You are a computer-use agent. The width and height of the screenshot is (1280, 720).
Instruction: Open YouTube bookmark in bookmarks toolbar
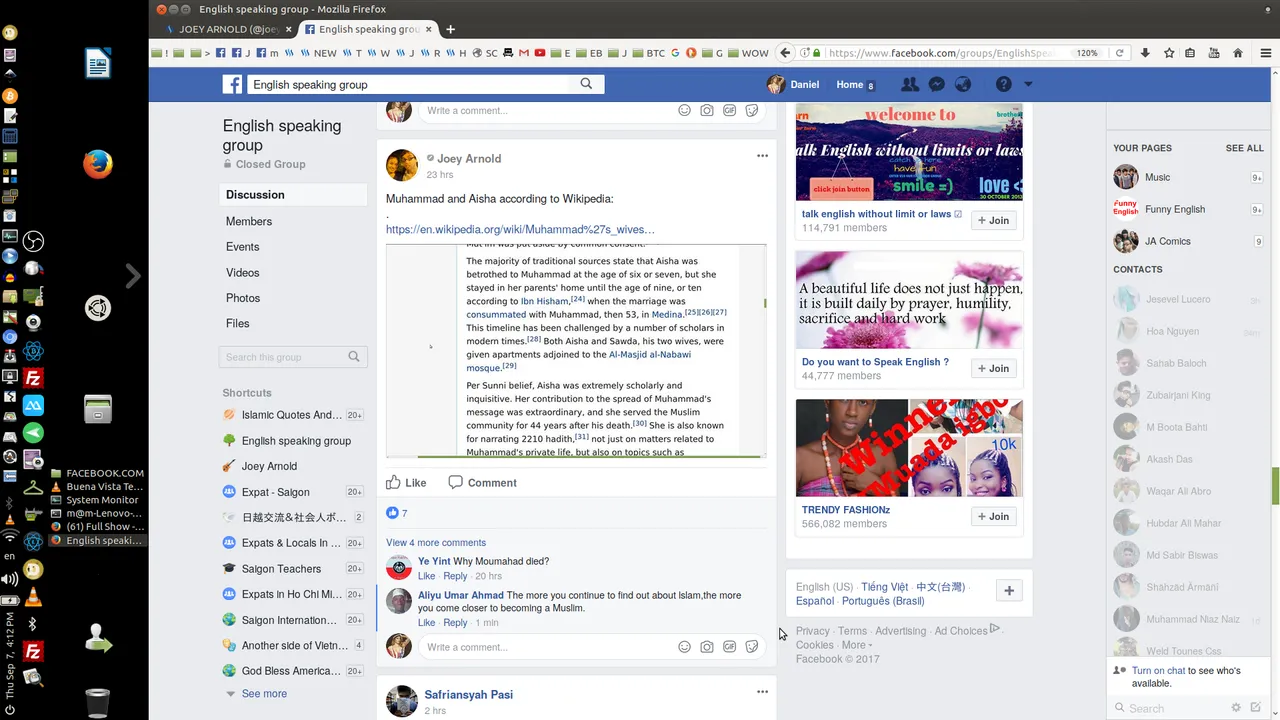[x=540, y=53]
